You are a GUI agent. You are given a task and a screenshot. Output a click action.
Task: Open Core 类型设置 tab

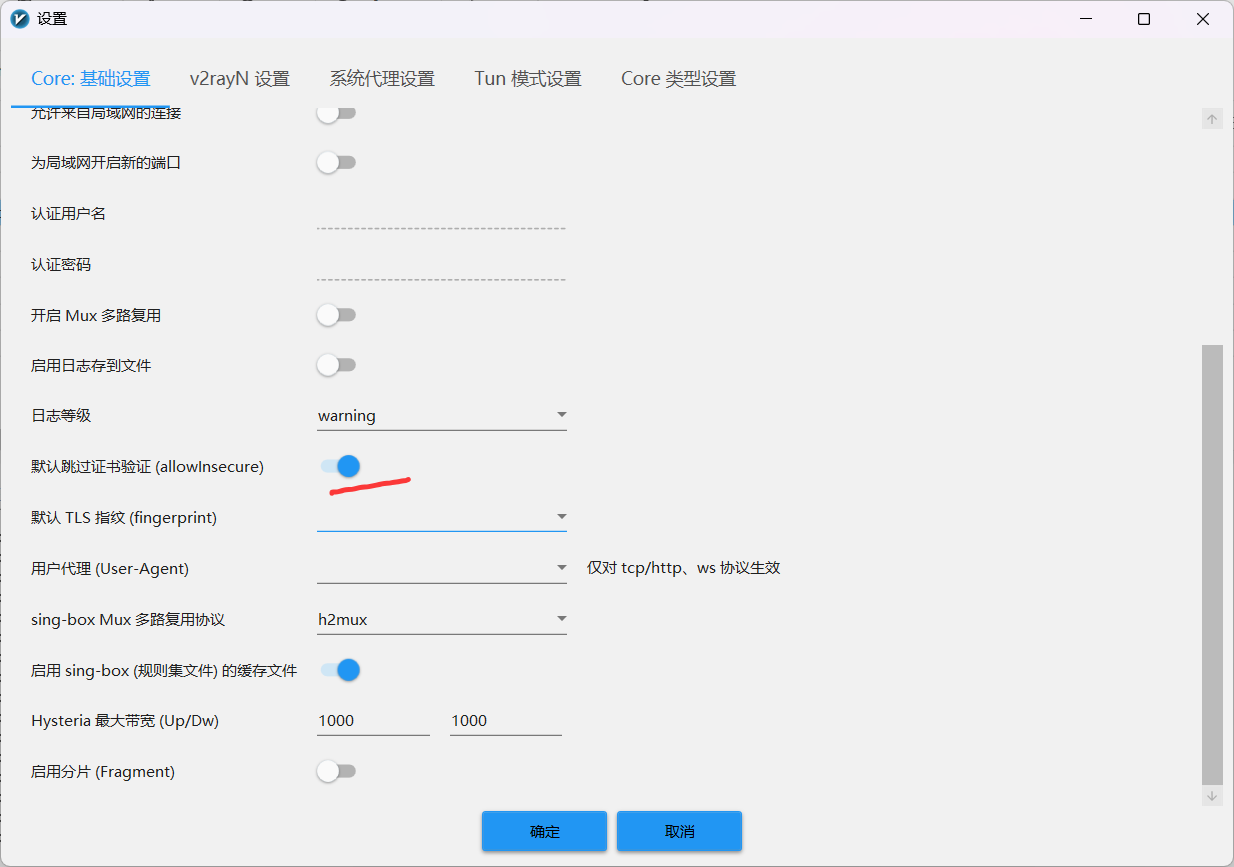[678, 79]
